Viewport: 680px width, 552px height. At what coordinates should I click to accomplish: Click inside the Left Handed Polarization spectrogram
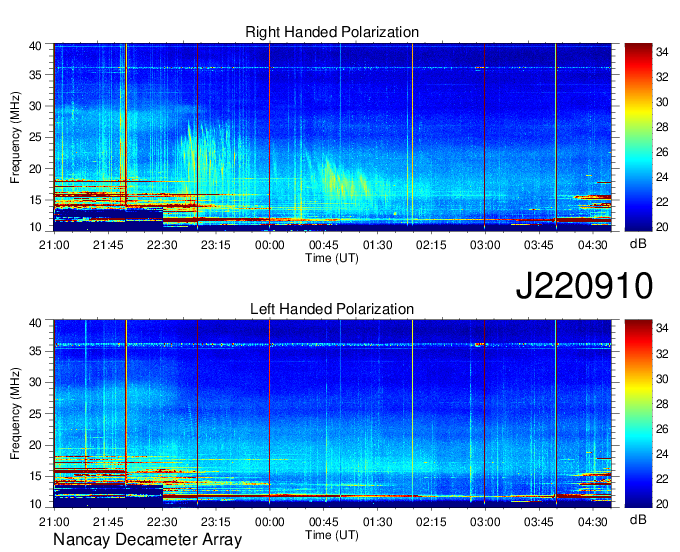click(332, 414)
